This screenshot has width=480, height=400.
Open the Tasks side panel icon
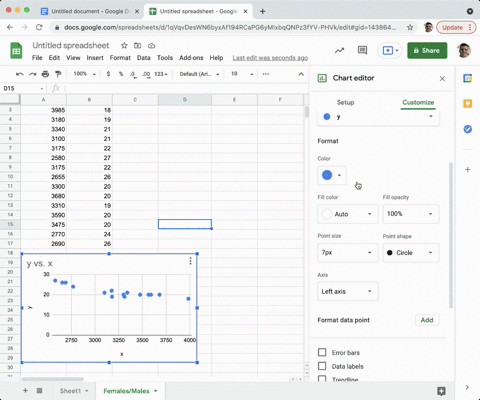point(468,129)
